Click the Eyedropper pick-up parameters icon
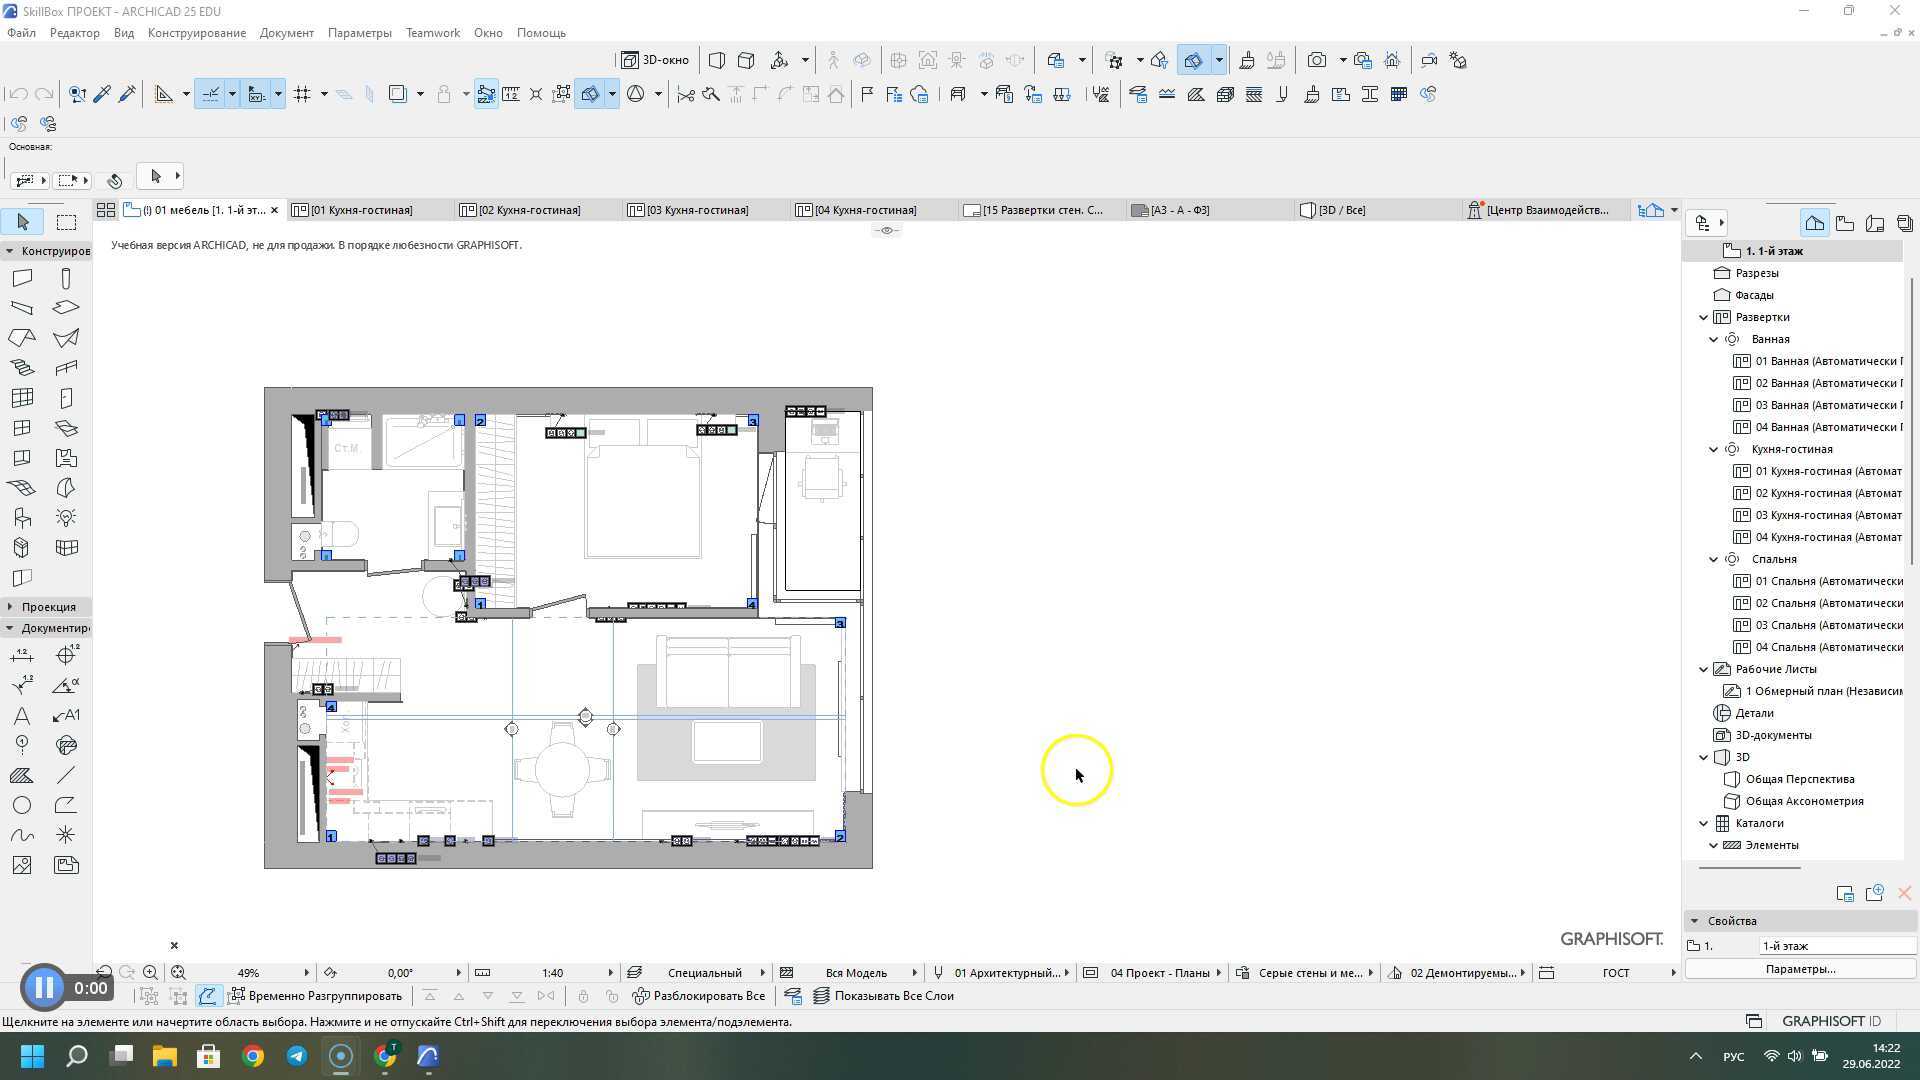 click(x=102, y=94)
